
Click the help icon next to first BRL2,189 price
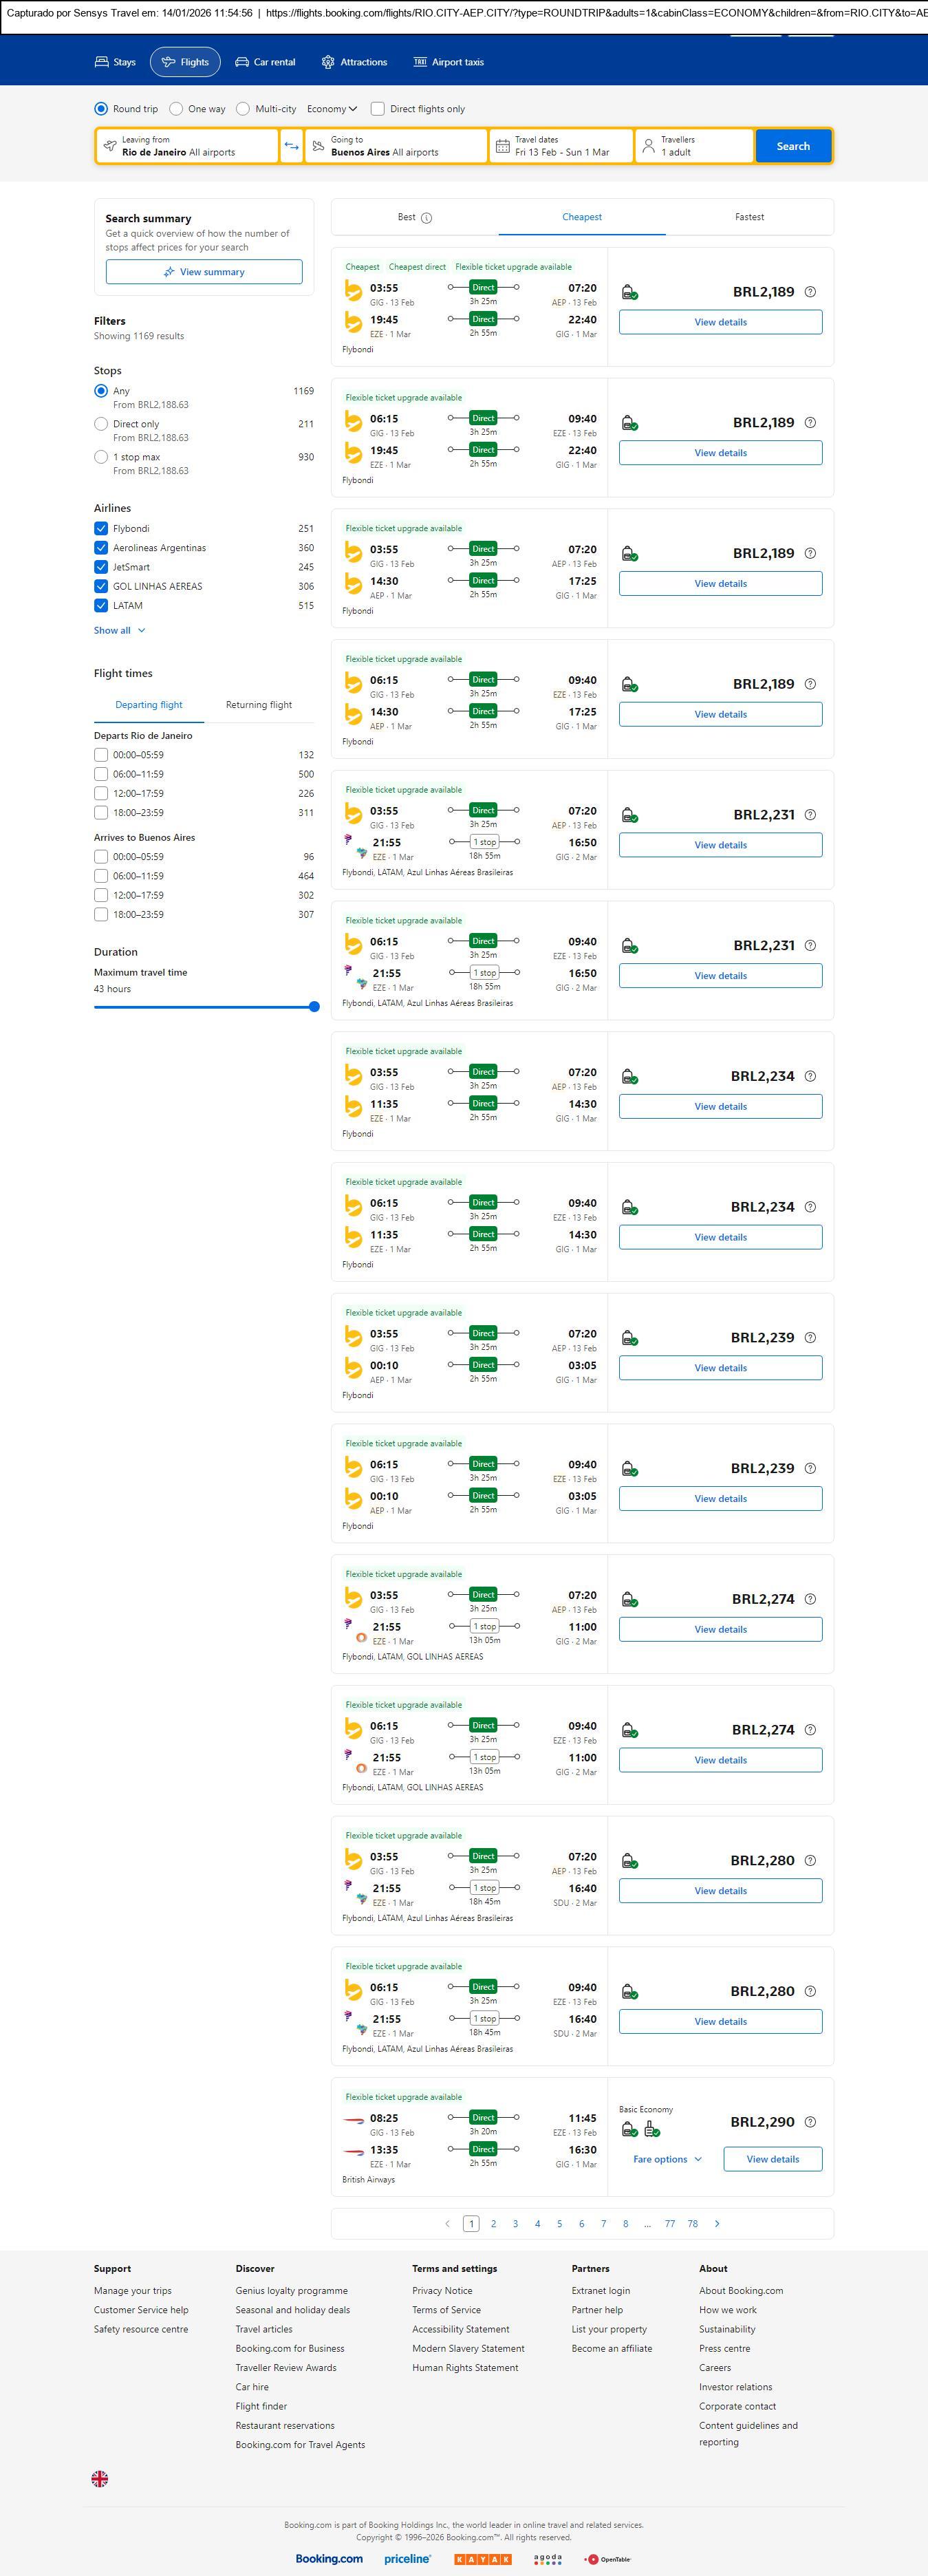pyautogui.click(x=810, y=292)
